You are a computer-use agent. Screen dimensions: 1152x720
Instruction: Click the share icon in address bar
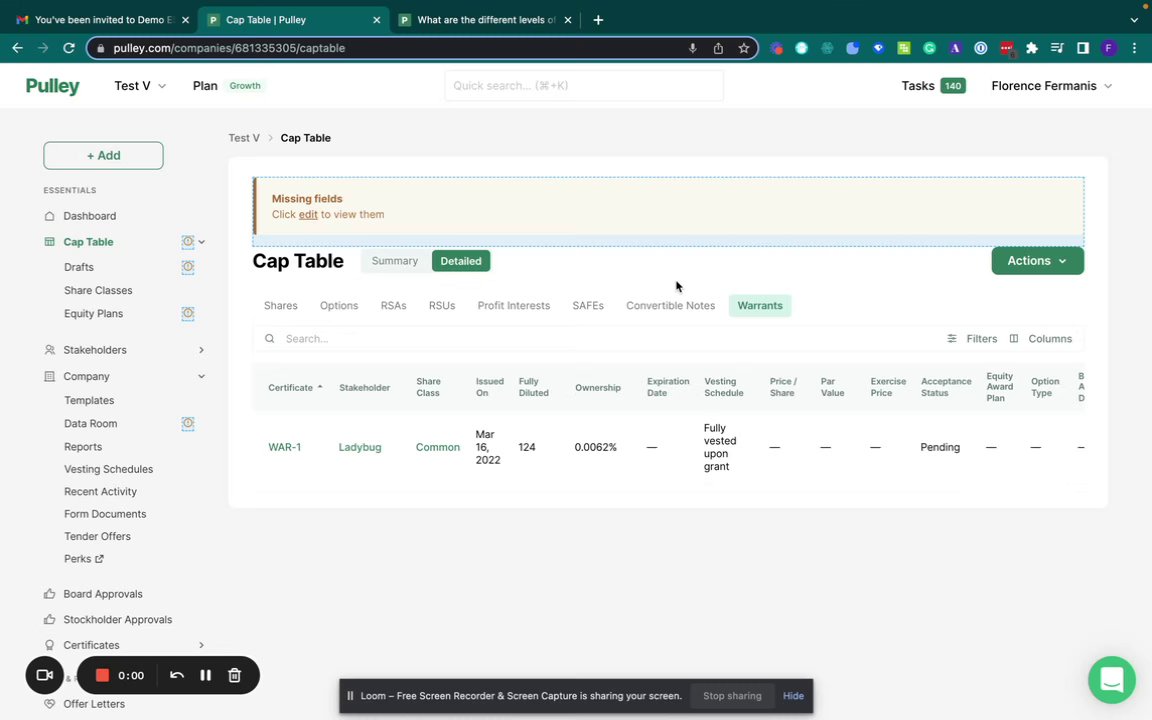coord(718,48)
